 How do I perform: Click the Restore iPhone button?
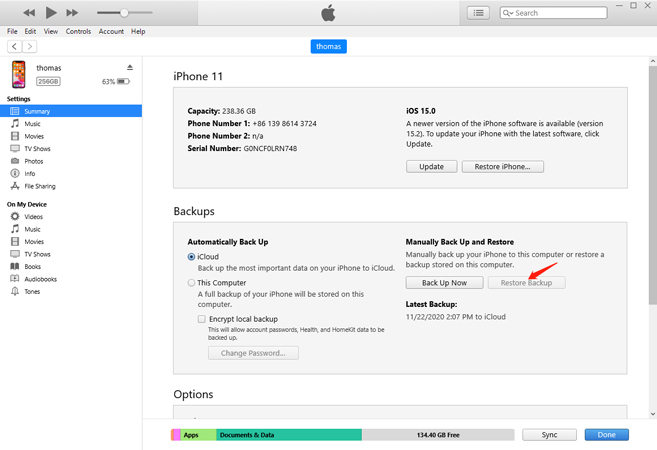coord(508,167)
